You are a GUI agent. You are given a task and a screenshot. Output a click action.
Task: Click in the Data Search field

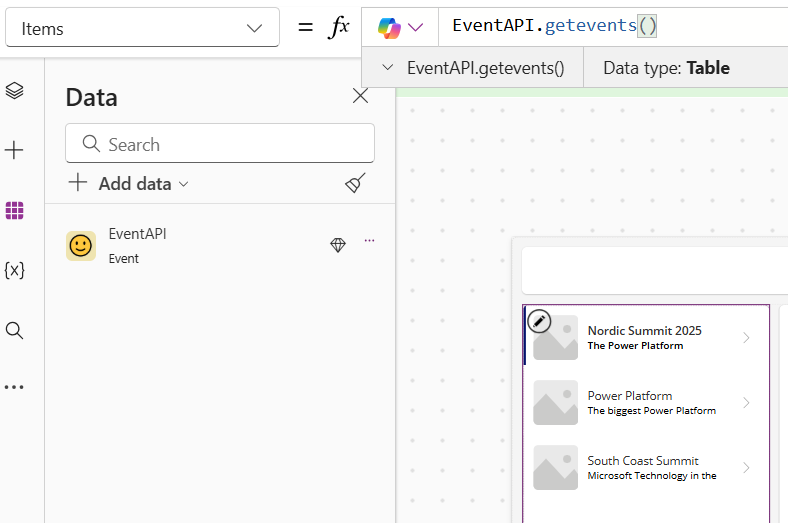pos(220,144)
